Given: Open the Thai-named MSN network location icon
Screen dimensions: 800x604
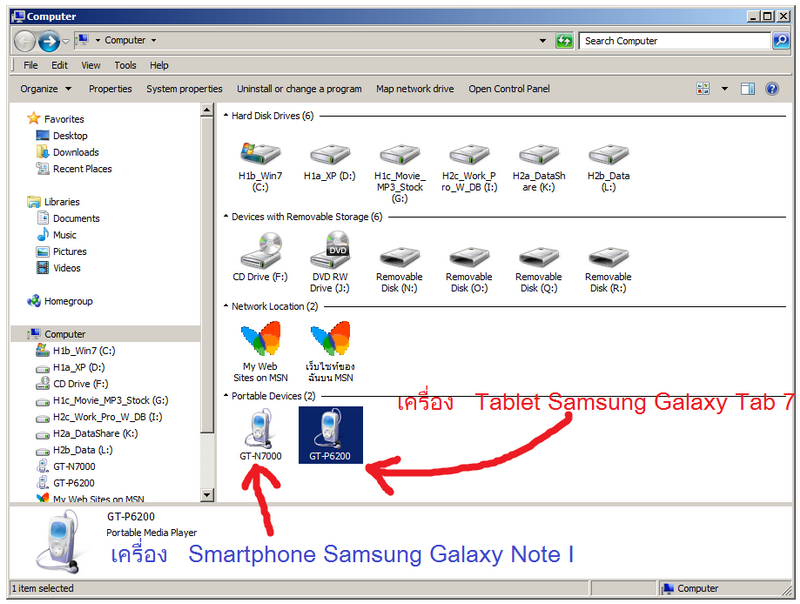Looking at the screenshot, I should tap(330, 339).
